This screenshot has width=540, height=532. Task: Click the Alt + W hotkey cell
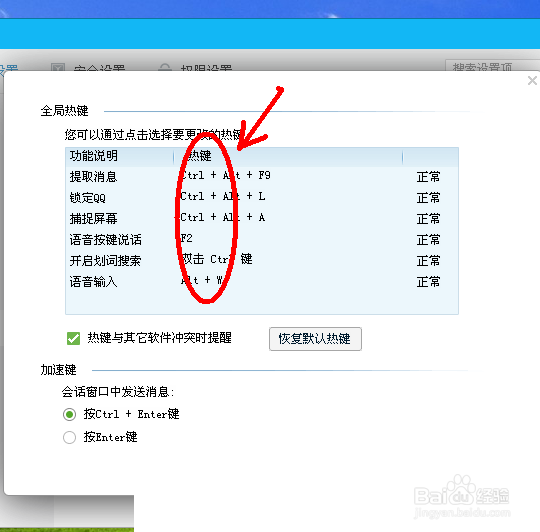click(202, 280)
